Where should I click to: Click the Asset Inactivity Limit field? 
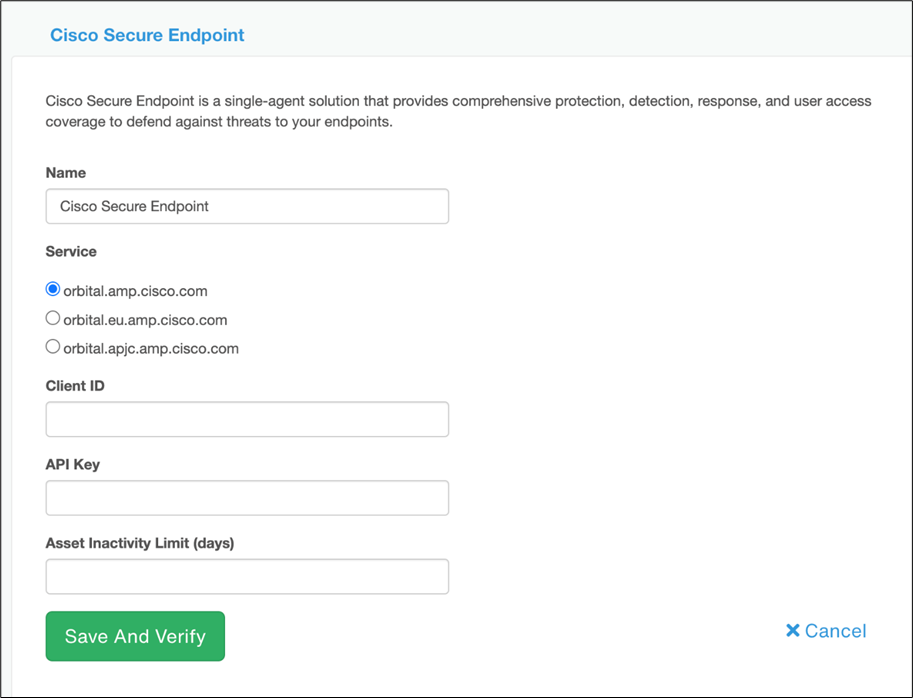pos(246,576)
